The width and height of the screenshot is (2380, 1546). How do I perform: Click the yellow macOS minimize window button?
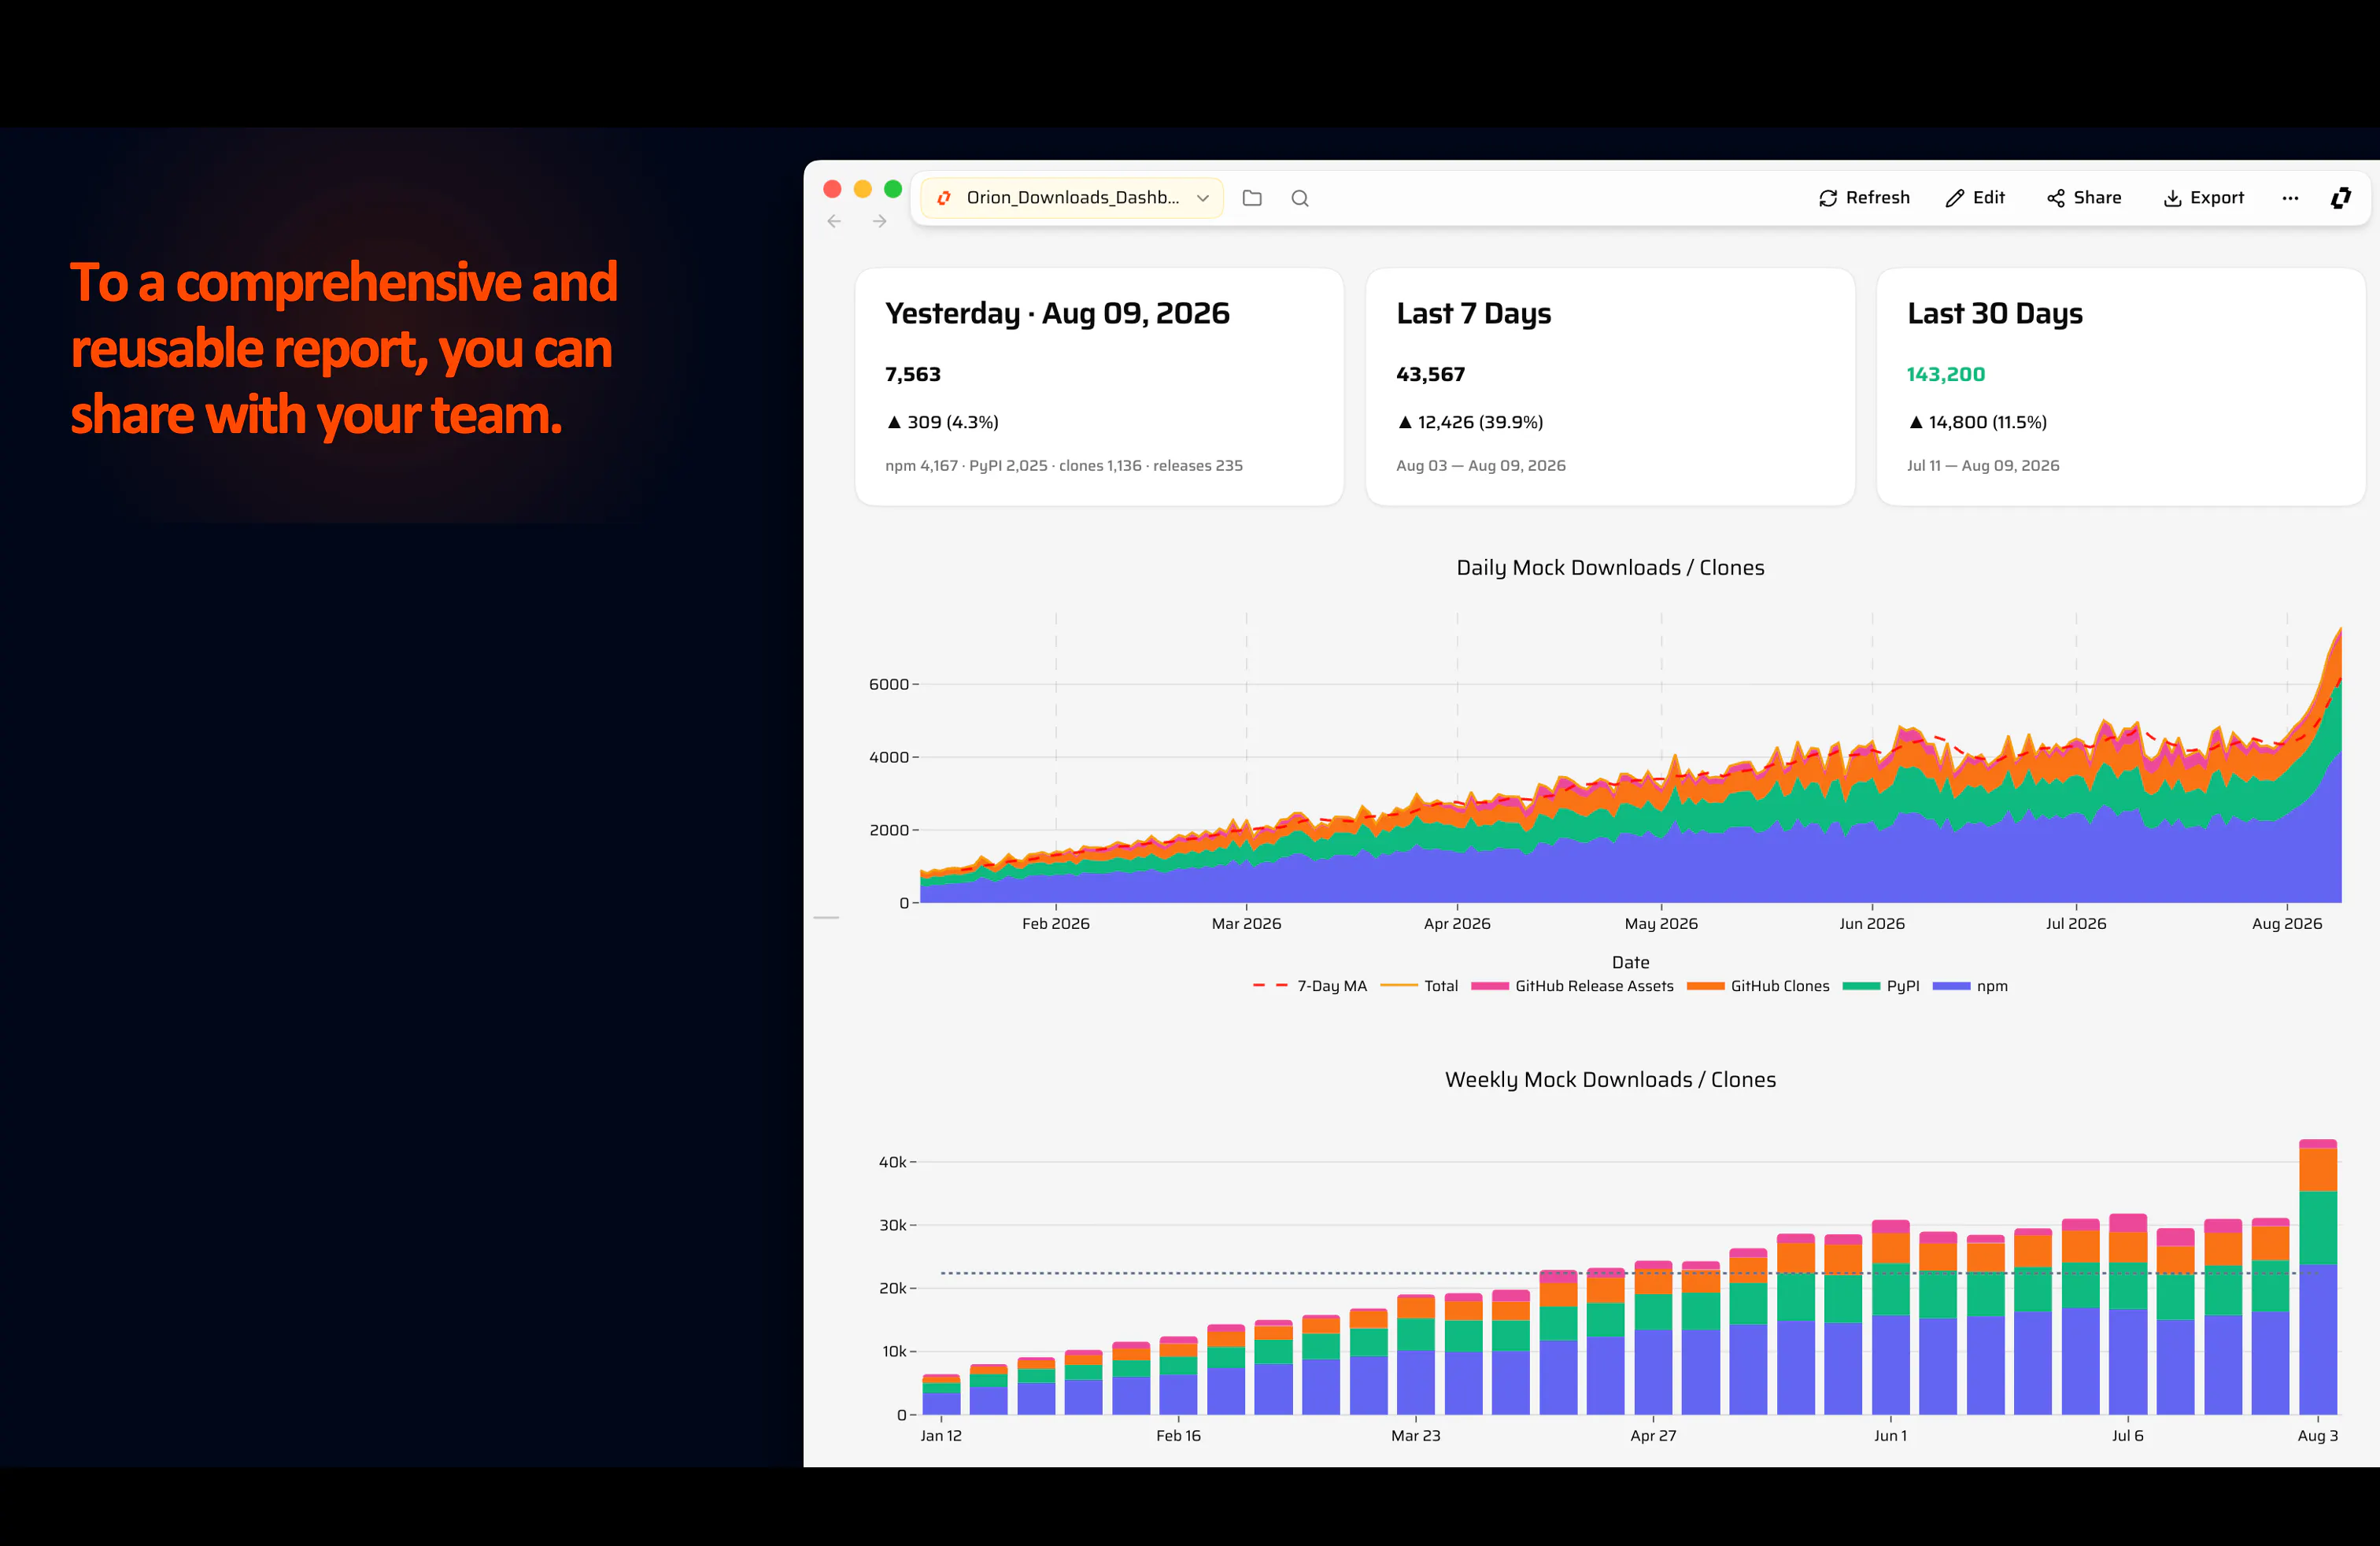pyautogui.click(x=863, y=189)
